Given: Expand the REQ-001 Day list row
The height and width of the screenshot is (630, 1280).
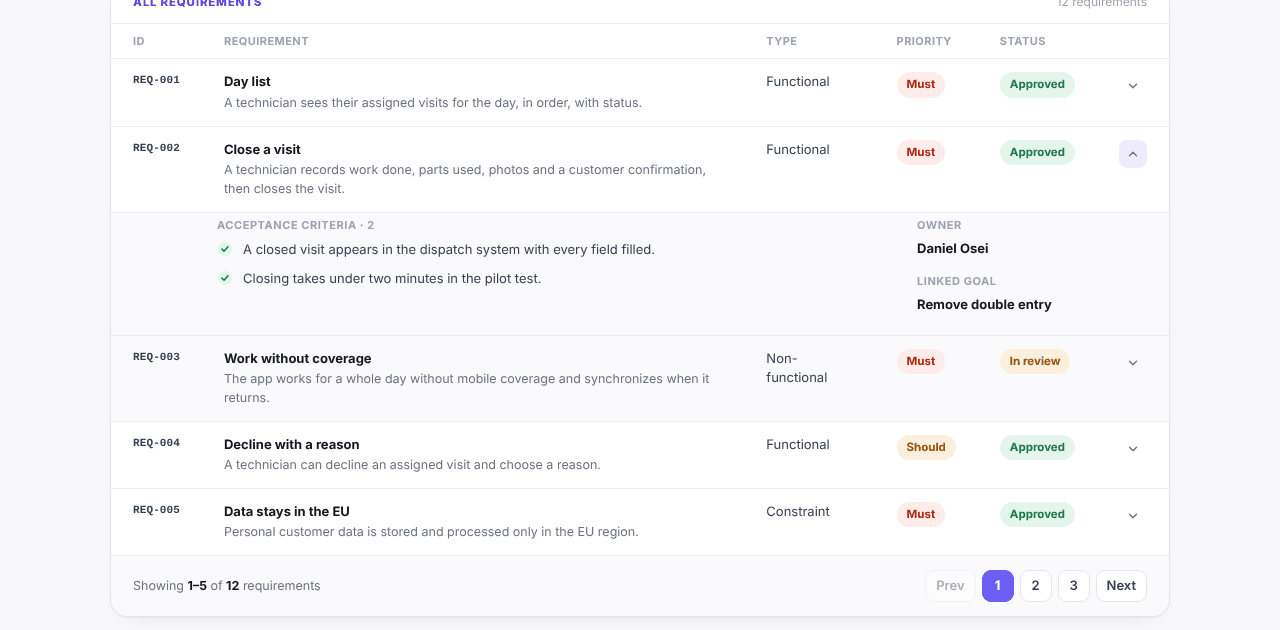Looking at the screenshot, I should tap(1133, 86).
